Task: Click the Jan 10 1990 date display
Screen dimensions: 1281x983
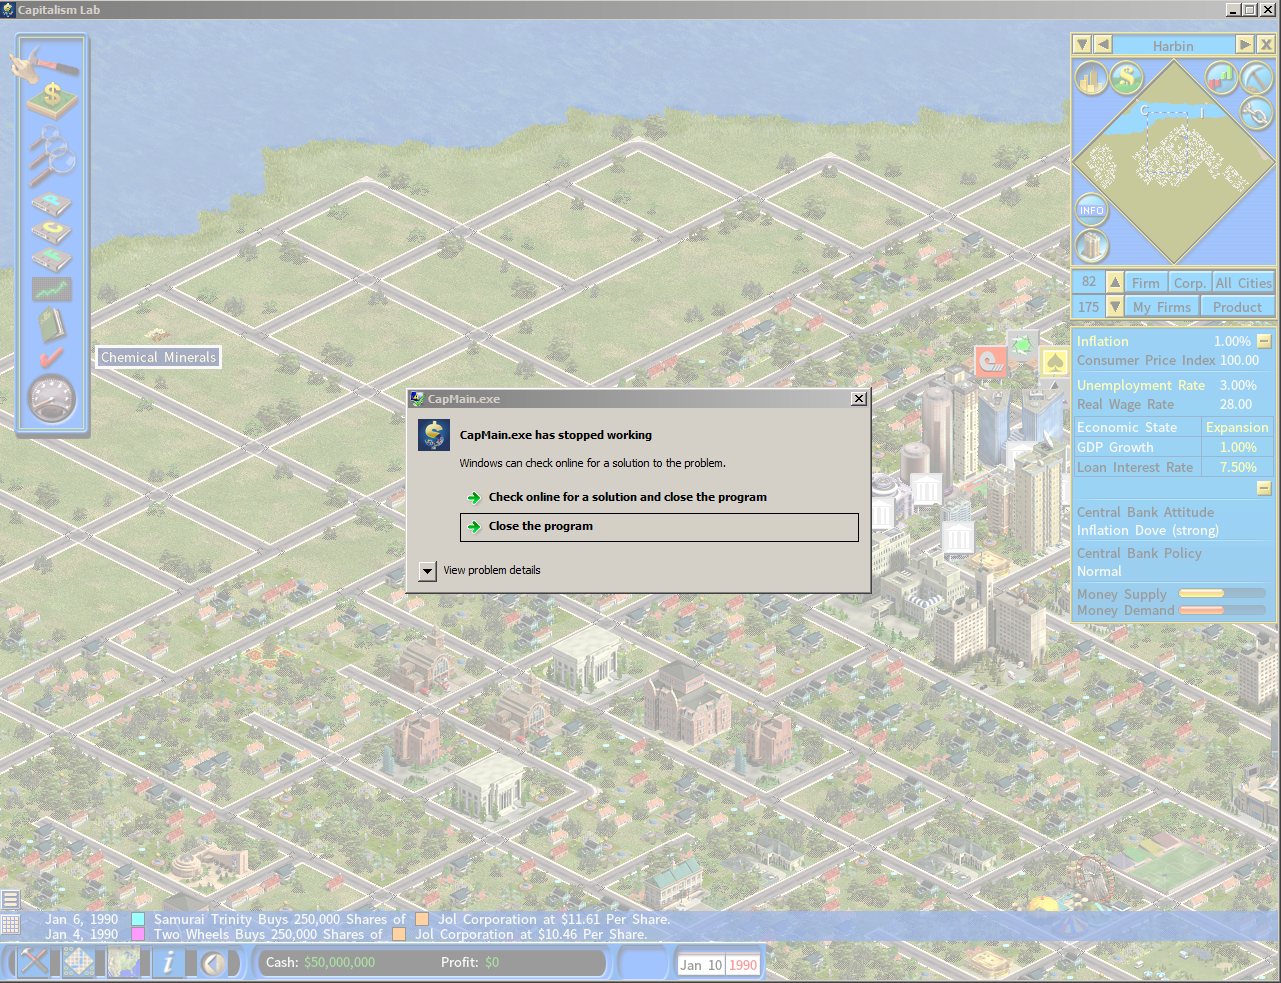Action: click(x=718, y=964)
